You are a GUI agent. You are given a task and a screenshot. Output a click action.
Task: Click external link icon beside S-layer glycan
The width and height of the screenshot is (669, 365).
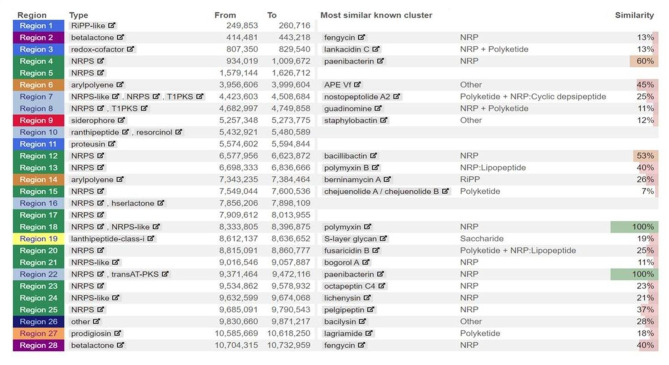click(x=383, y=238)
